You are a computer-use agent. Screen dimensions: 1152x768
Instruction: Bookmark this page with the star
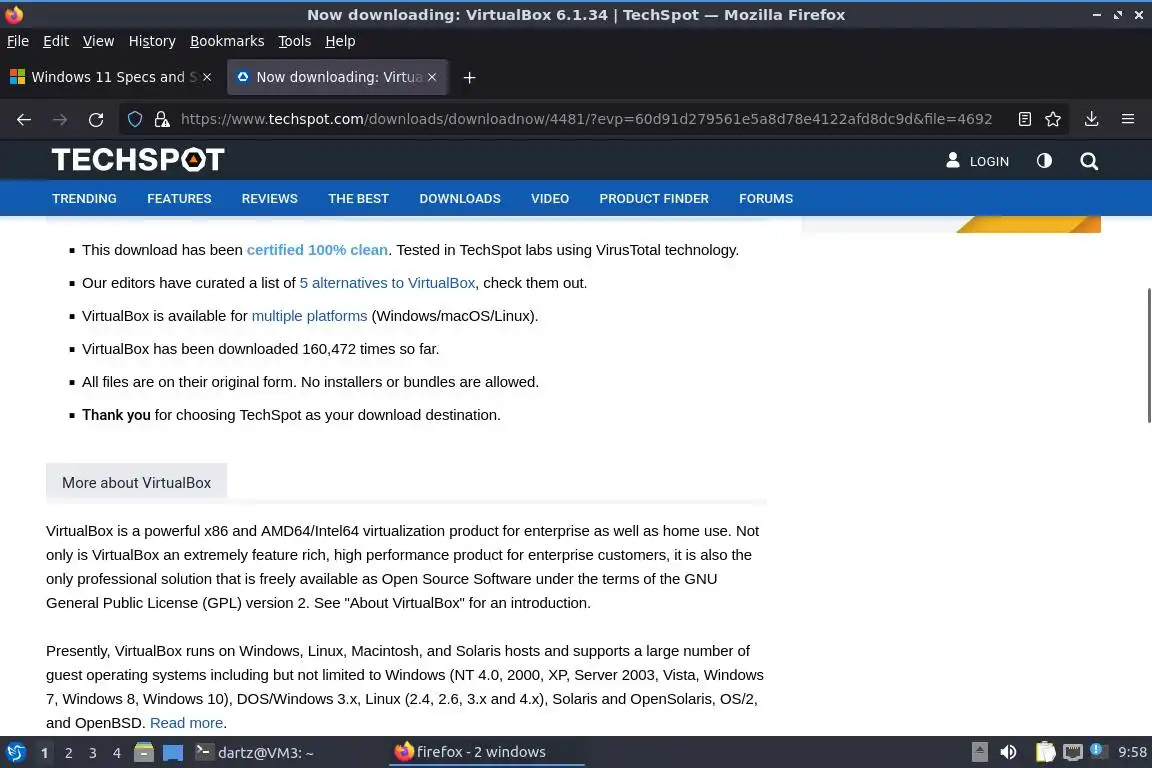1053,119
